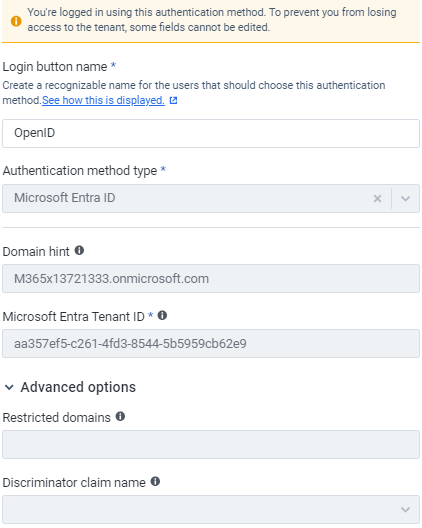Viewport: 422px width, 528px height.
Task: Clear the Microsoft Entra ID selection
Action: point(378,199)
